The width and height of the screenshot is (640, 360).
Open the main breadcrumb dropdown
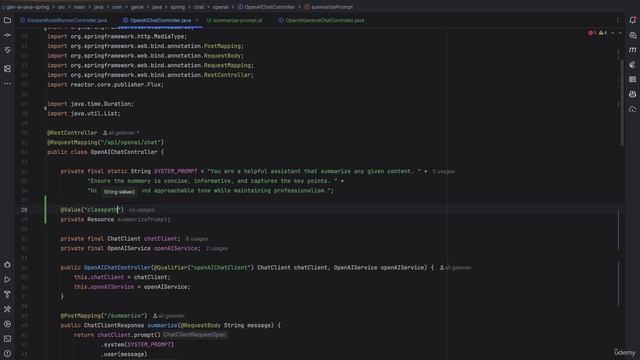click(80, 7)
